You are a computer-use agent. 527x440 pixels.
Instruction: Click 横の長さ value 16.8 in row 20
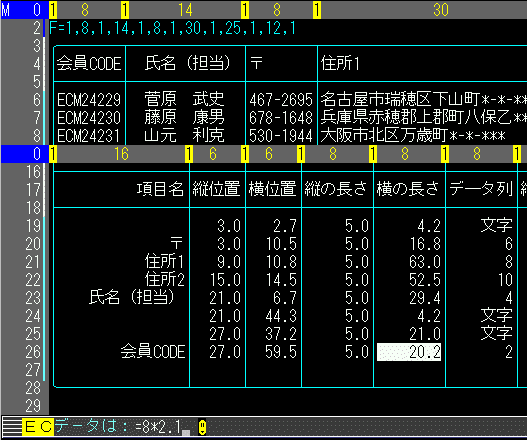(425, 244)
